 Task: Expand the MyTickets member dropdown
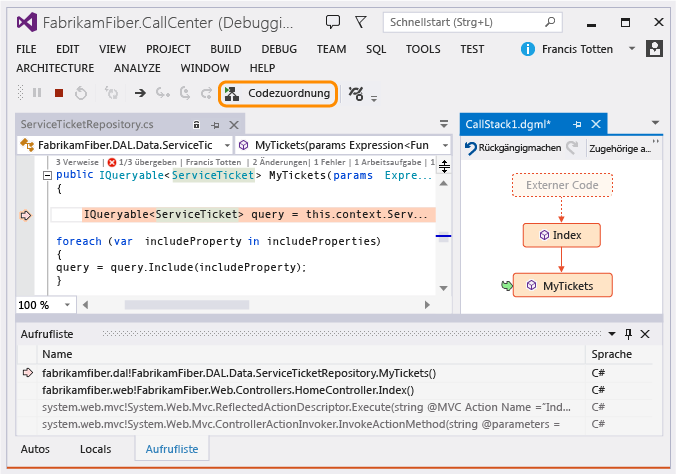(445, 145)
